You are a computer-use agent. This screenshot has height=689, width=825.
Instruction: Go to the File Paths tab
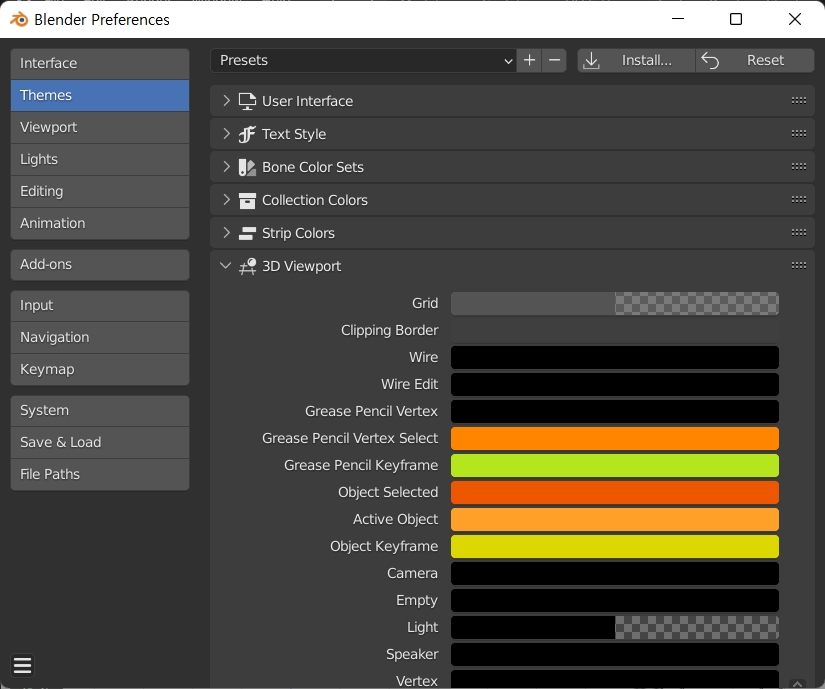pos(100,474)
